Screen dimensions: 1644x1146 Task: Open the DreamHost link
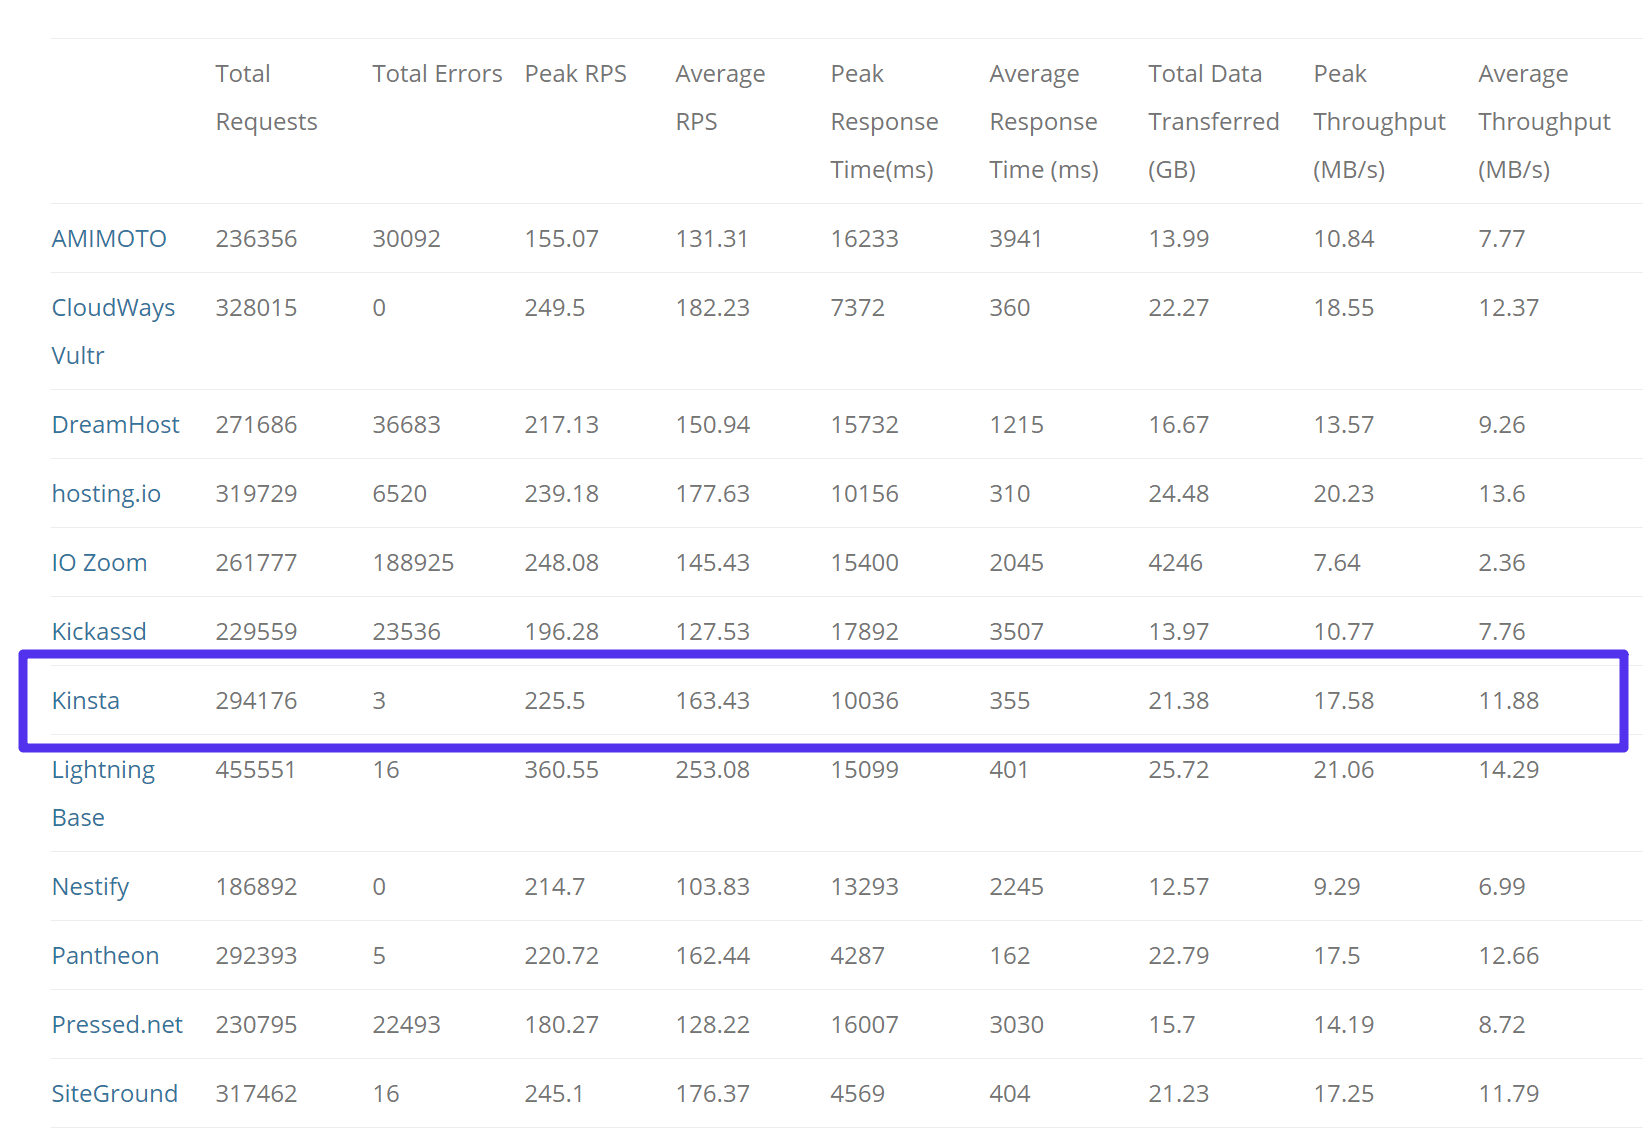click(115, 425)
